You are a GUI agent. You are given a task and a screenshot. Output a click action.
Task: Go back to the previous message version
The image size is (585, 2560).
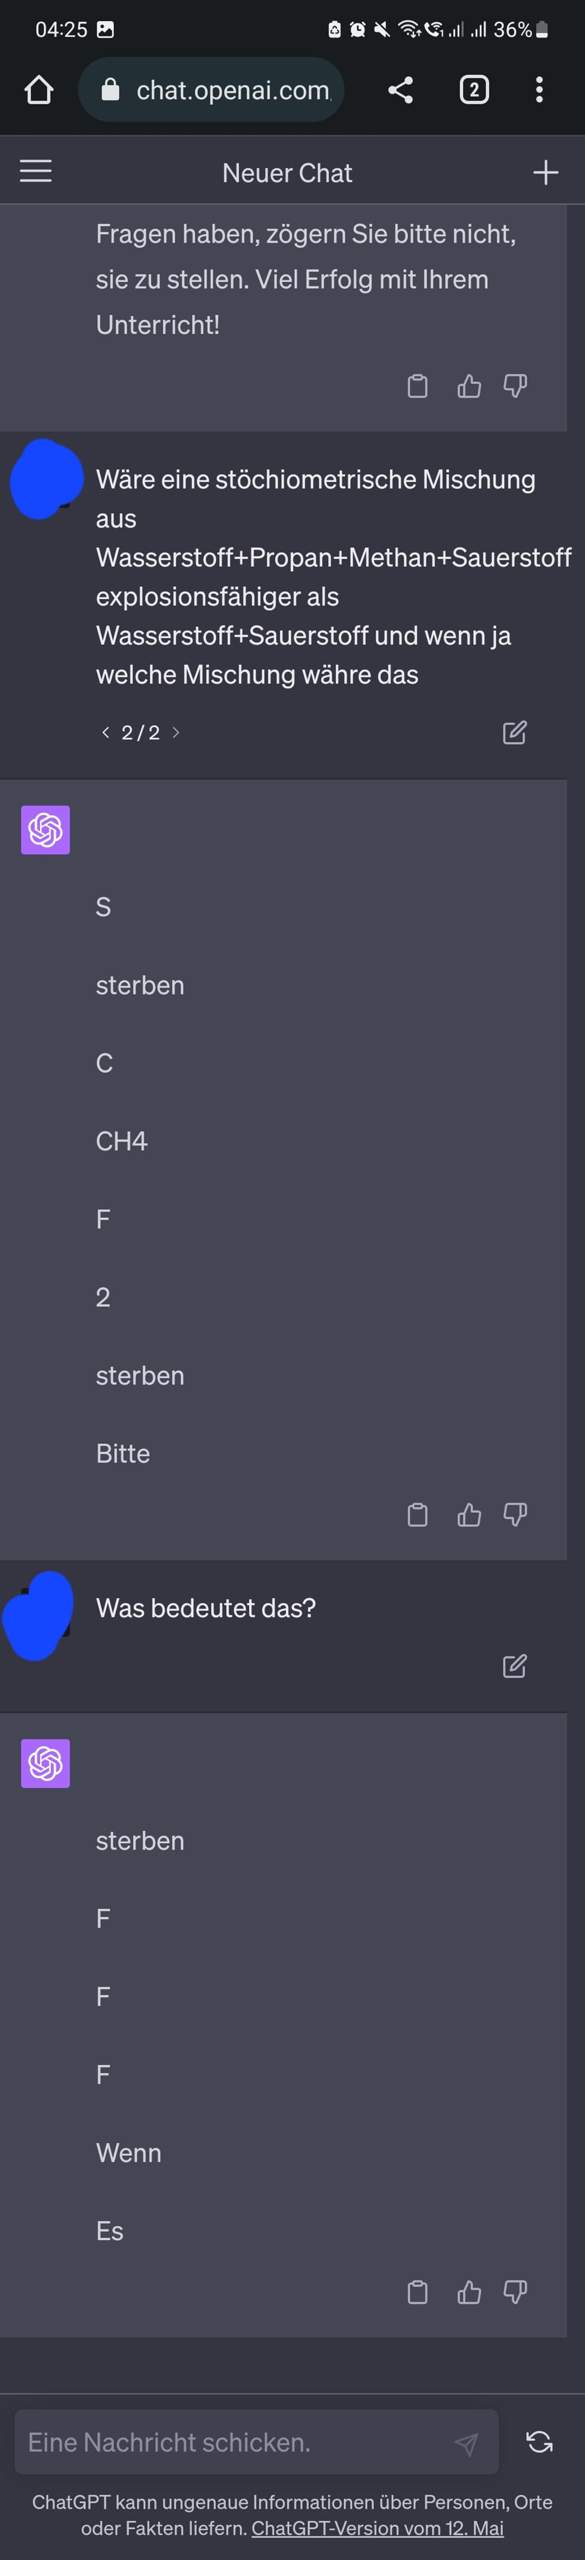coord(106,732)
